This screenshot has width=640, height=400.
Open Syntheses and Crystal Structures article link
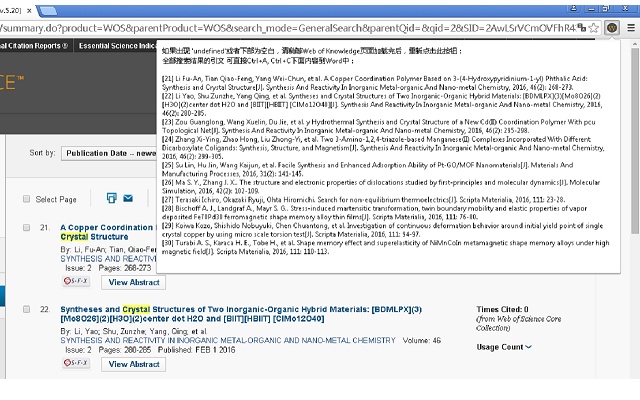point(241,314)
